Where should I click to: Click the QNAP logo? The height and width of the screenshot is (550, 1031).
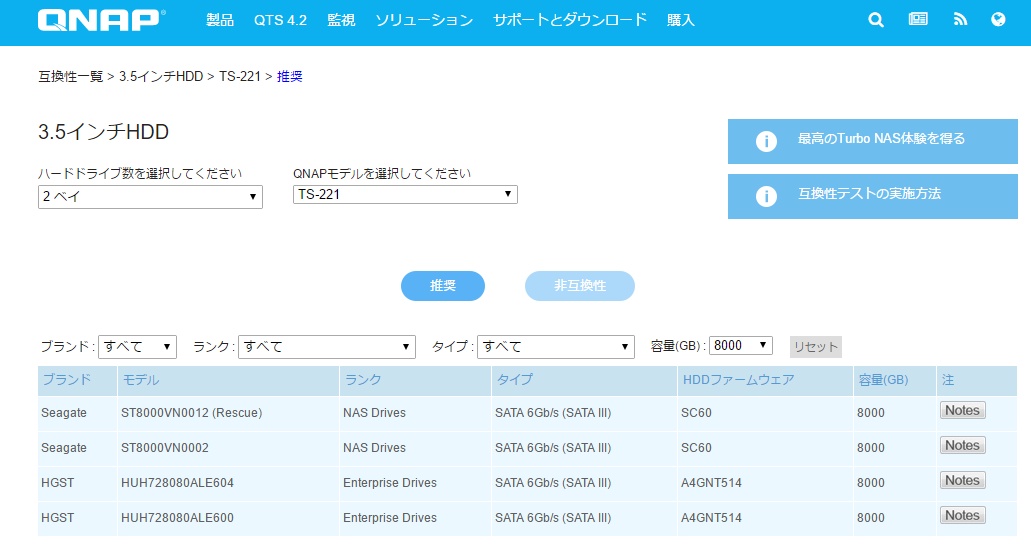click(101, 20)
